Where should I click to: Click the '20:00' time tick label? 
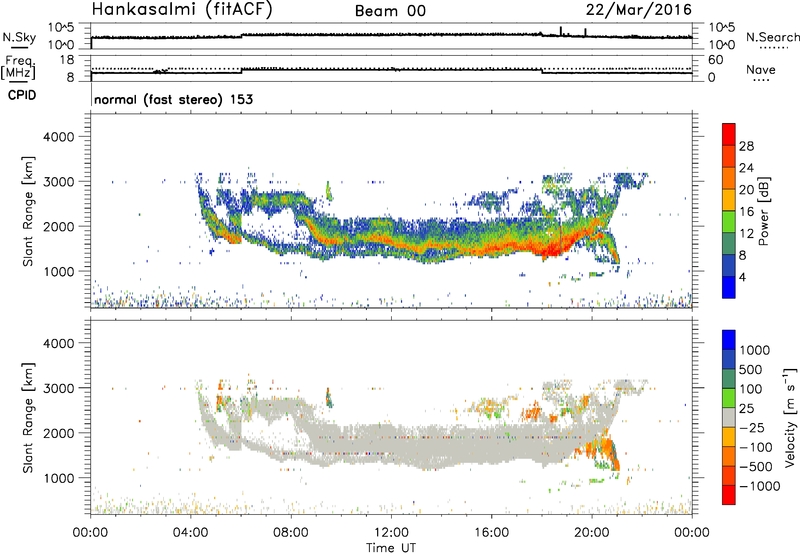[x=592, y=533]
